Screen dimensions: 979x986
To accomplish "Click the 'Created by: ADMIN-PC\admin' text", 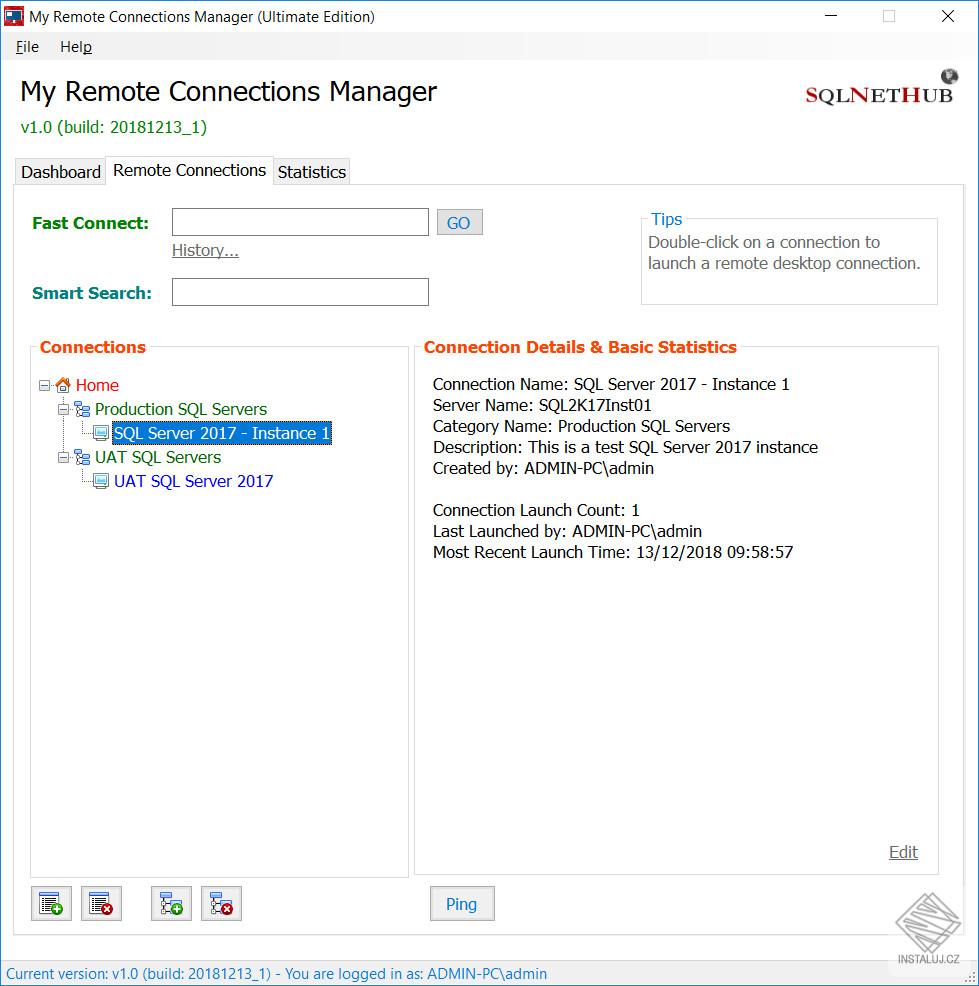I will (543, 468).
